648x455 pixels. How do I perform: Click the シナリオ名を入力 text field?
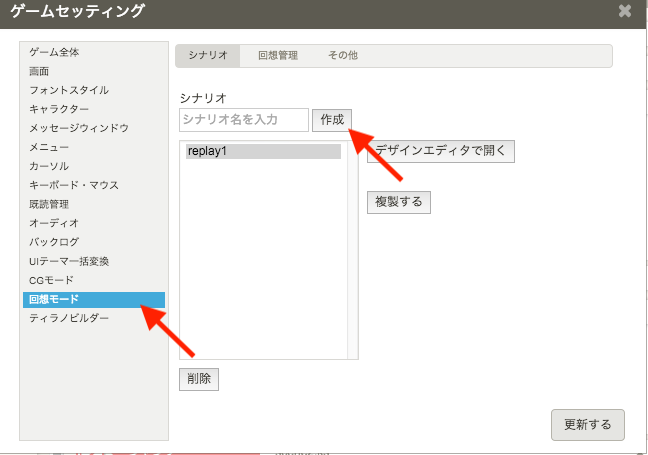244,120
